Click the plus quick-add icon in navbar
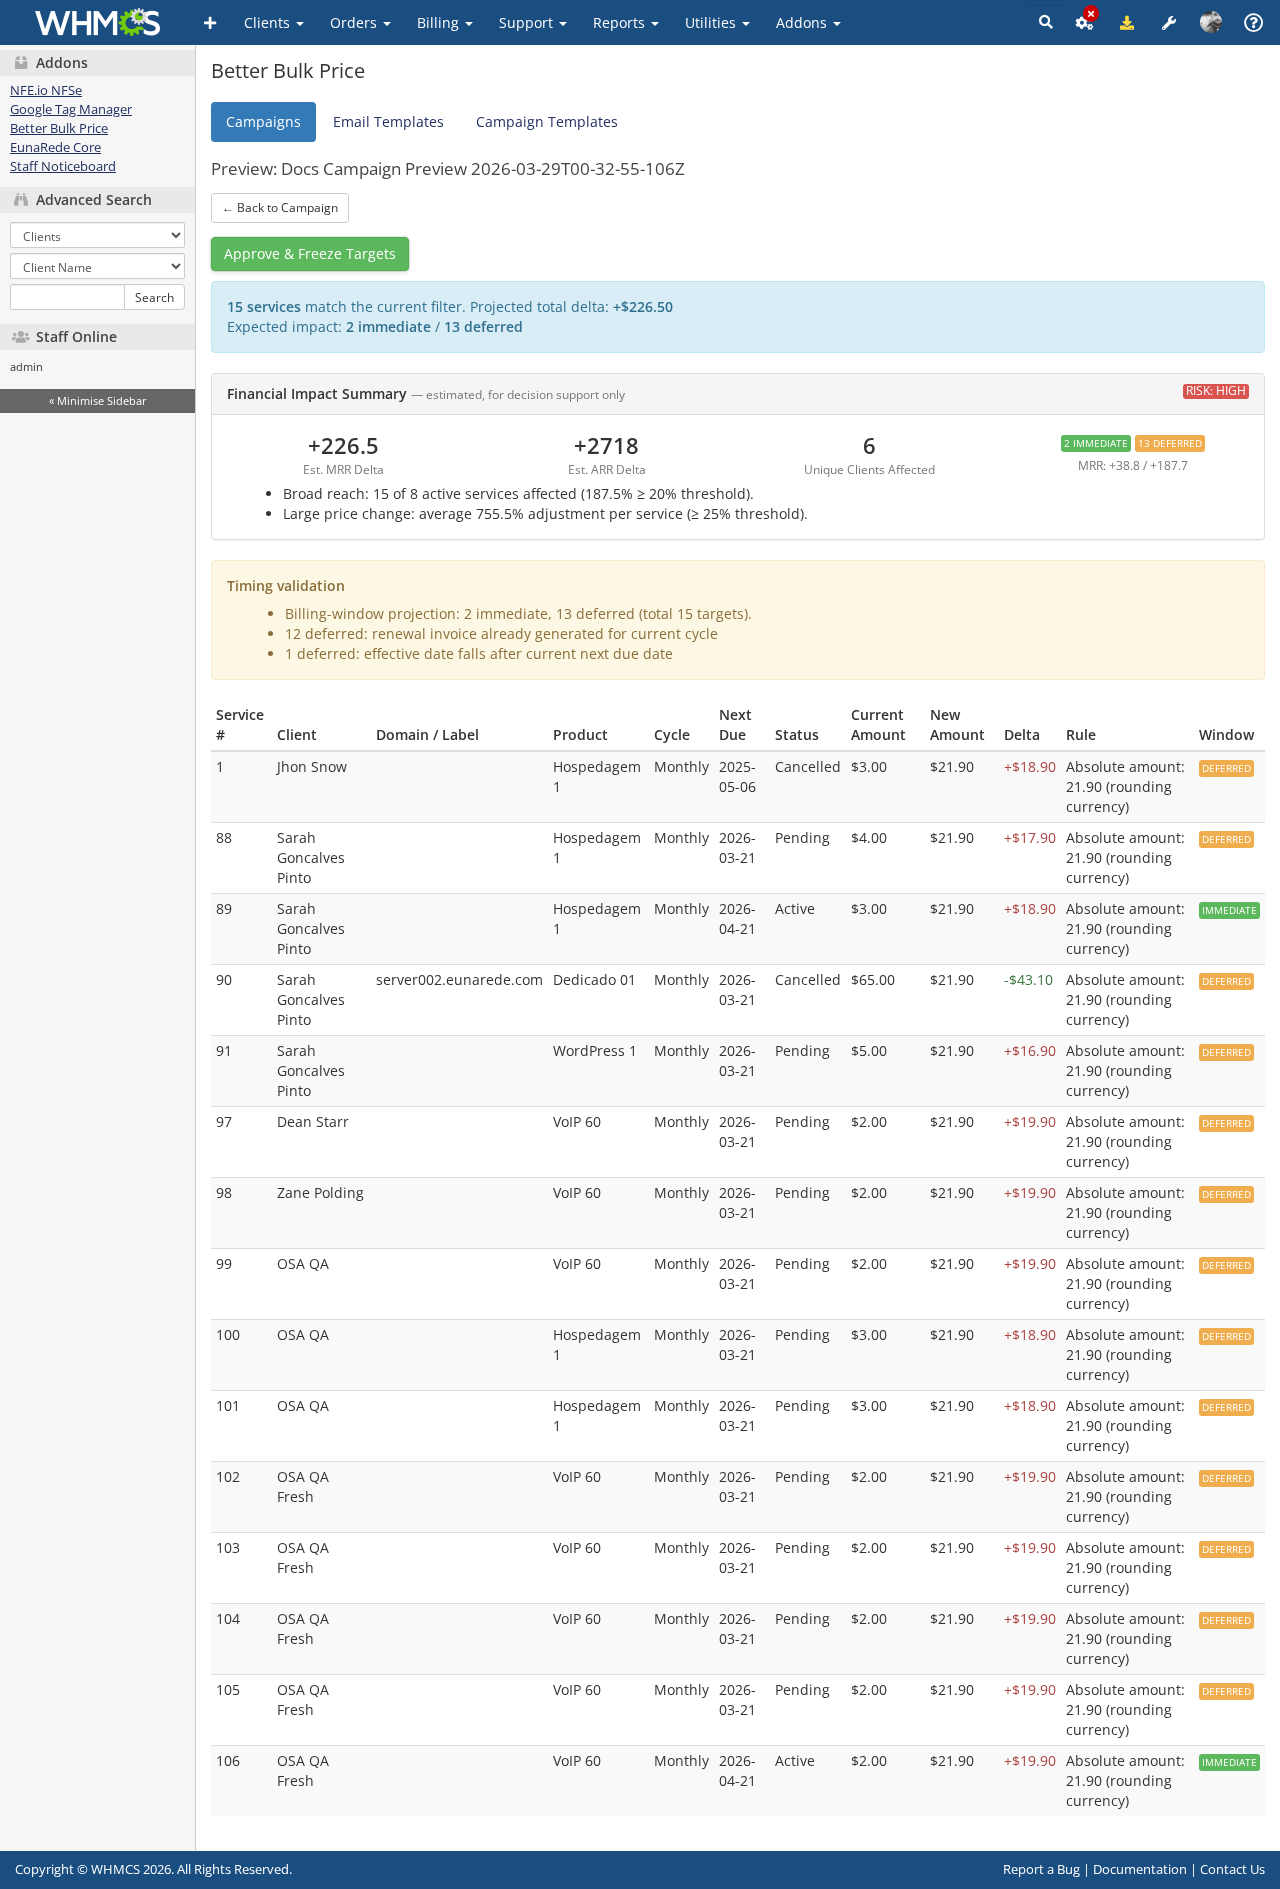1280x1889 pixels. pyautogui.click(x=210, y=23)
